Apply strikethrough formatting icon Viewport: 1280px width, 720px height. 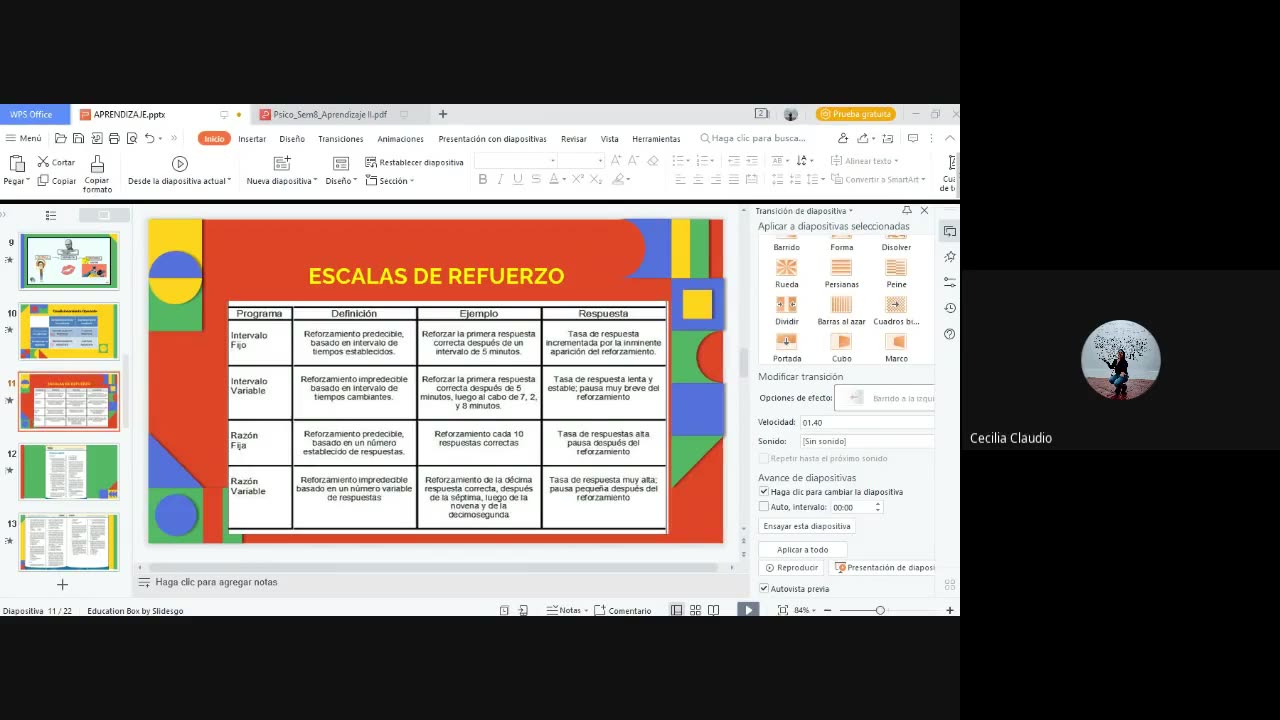tap(536, 180)
